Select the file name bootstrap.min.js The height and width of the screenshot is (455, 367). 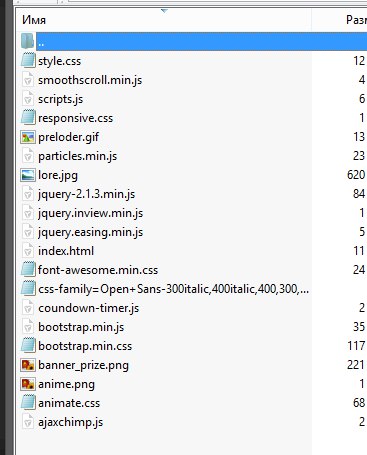81,327
